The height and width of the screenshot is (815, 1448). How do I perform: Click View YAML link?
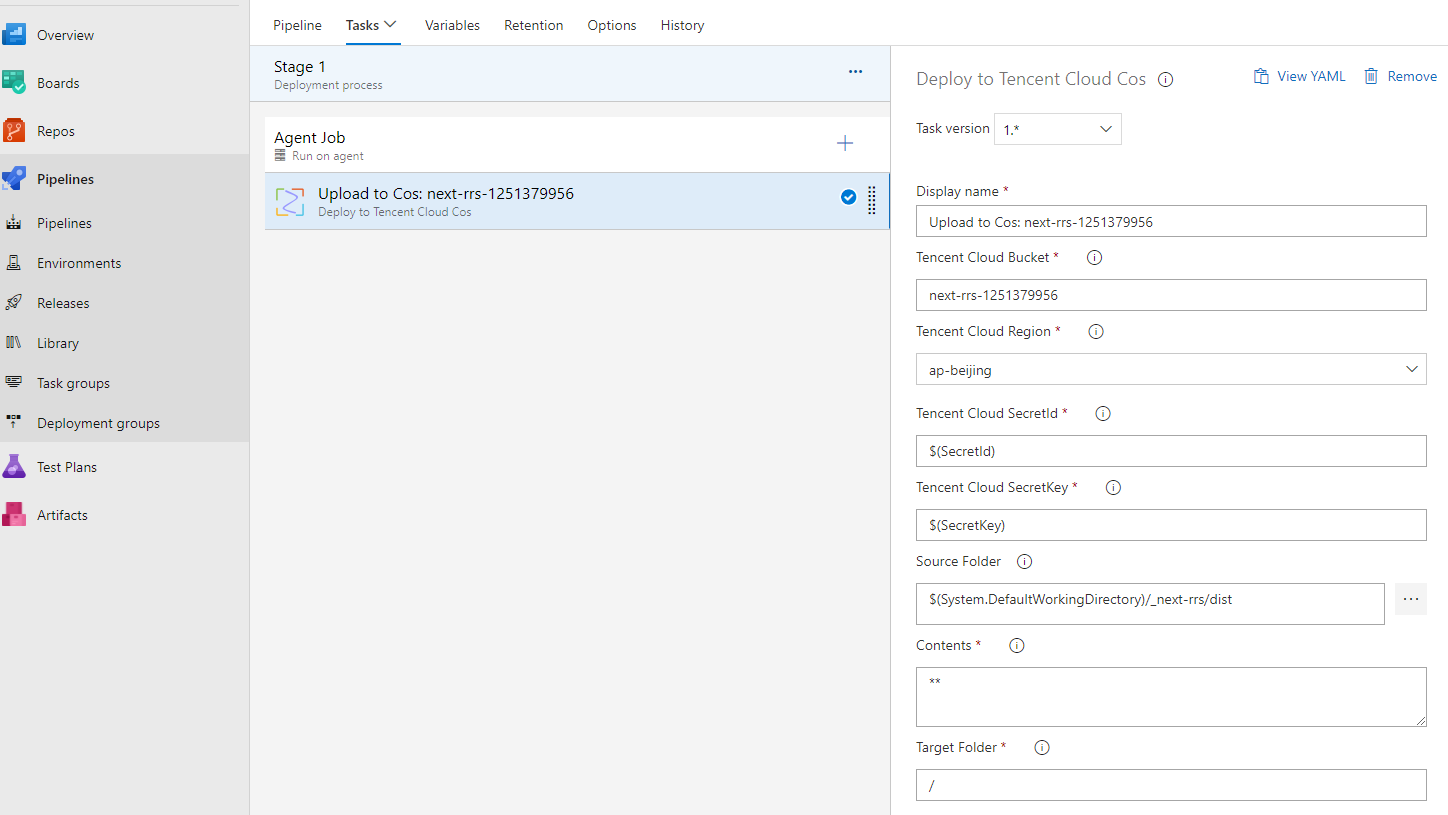(1299, 76)
